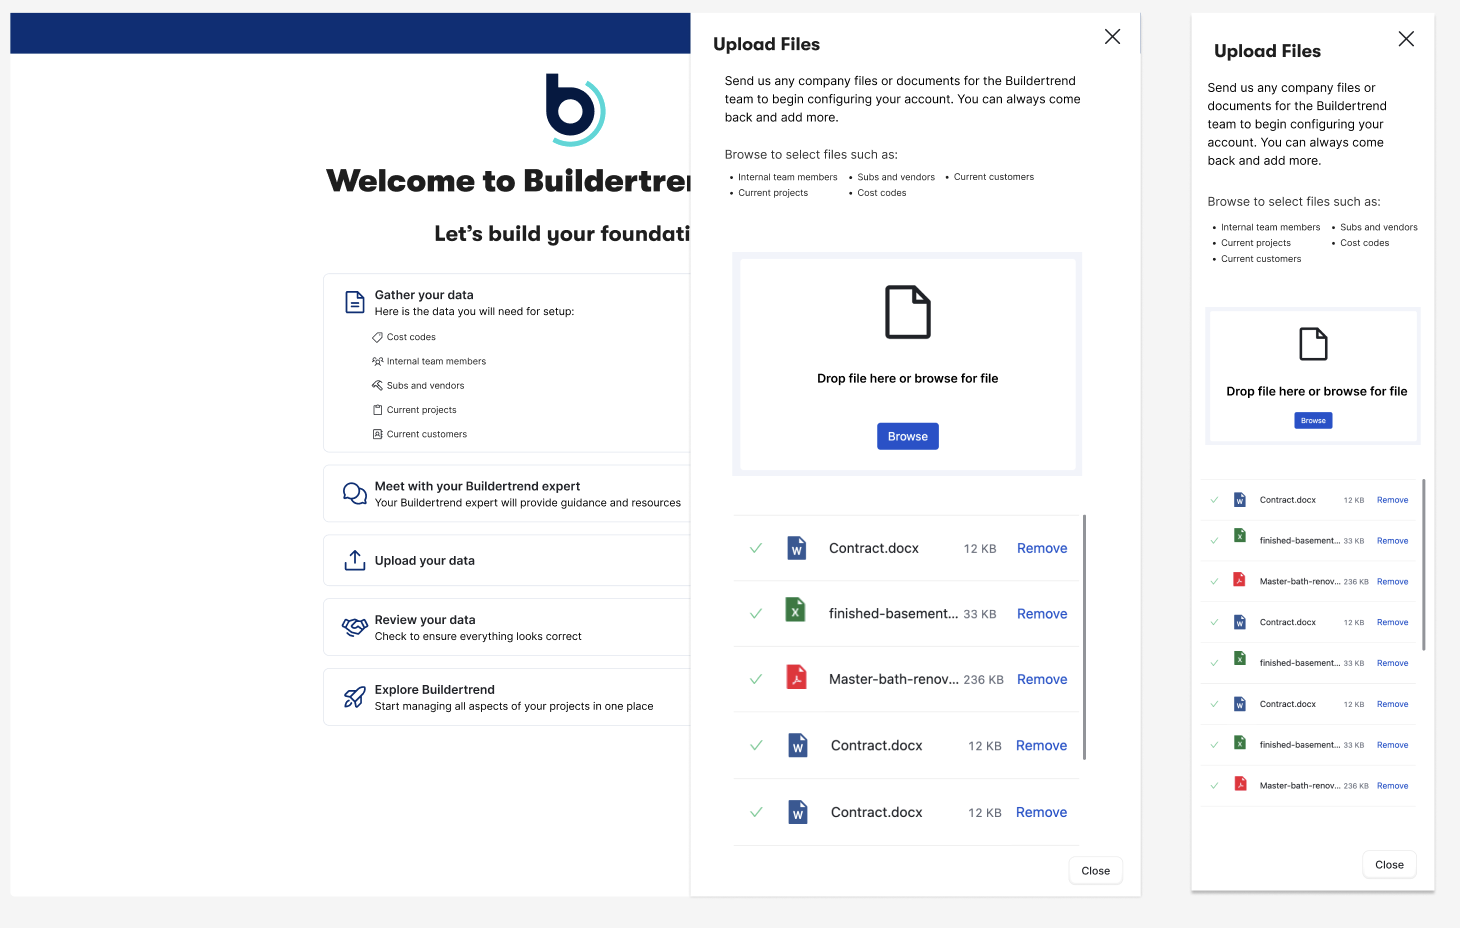Click the Upload Files title in wide panel

pos(766,44)
